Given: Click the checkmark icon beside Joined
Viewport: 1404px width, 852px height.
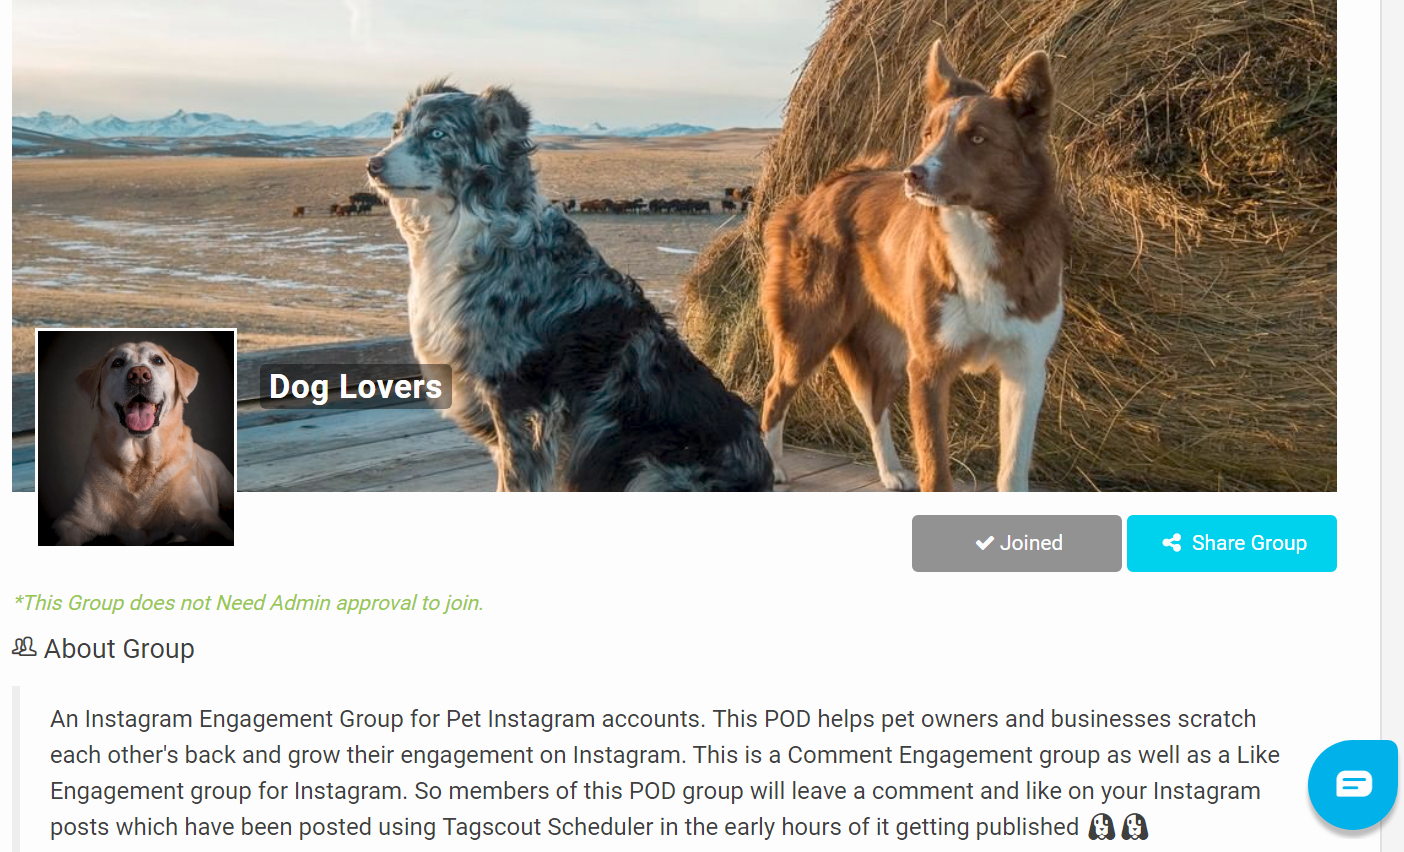Looking at the screenshot, I should (x=984, y=543).
